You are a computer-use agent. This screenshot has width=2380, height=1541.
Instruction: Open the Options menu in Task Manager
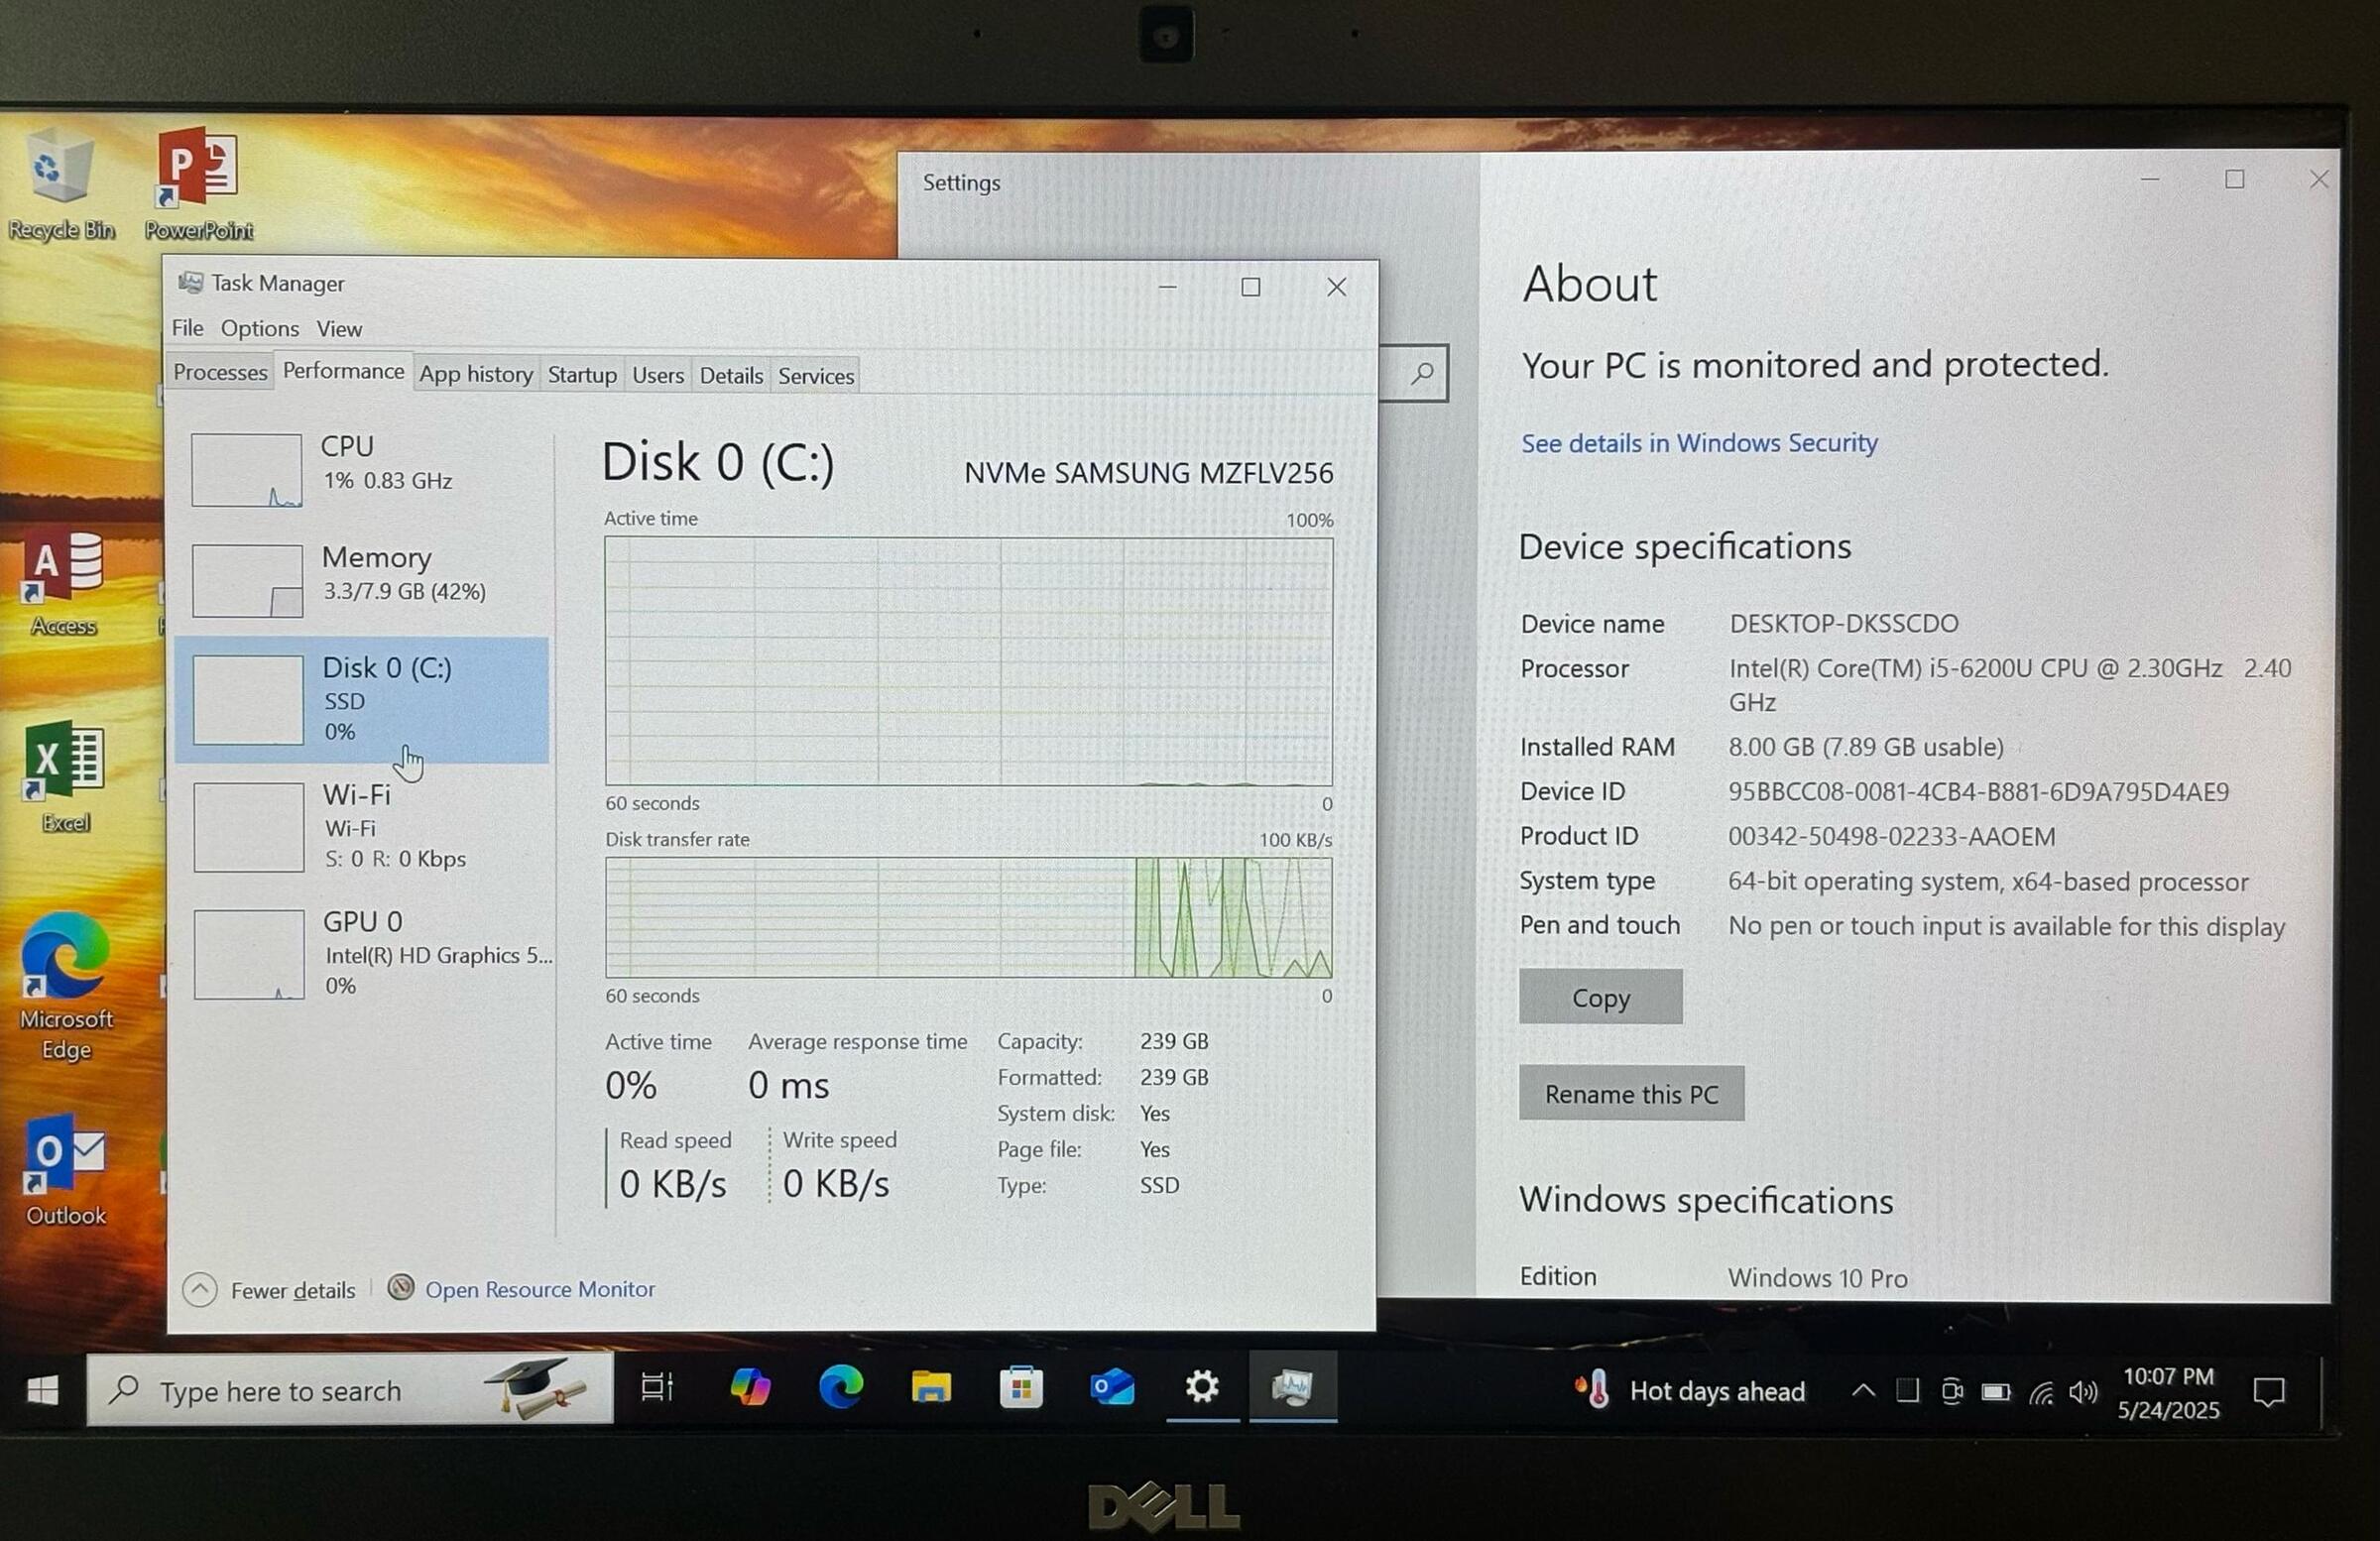[x=259, y=328]
